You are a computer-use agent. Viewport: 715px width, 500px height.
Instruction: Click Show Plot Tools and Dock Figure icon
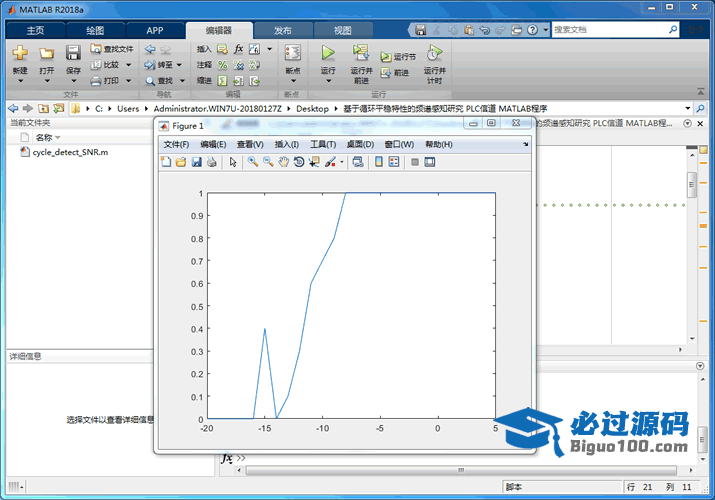(x=430, y=162)
